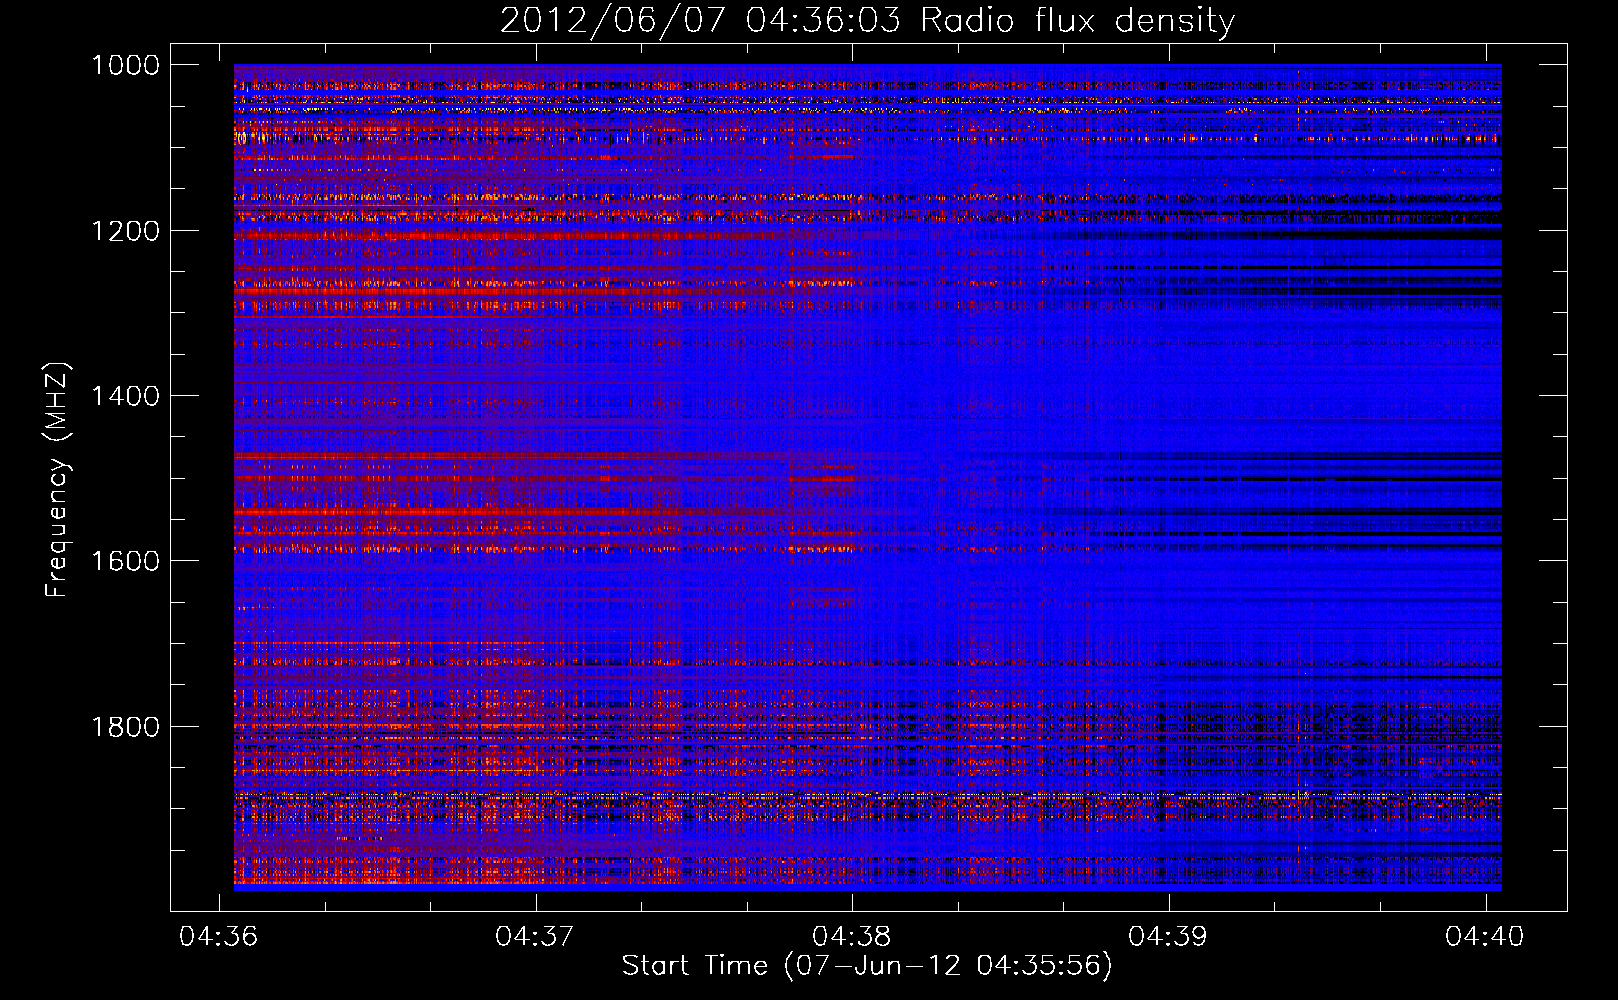The image size is (1618, 1000).
Task: Click the 04:36 time tick label
Action: 218,936
